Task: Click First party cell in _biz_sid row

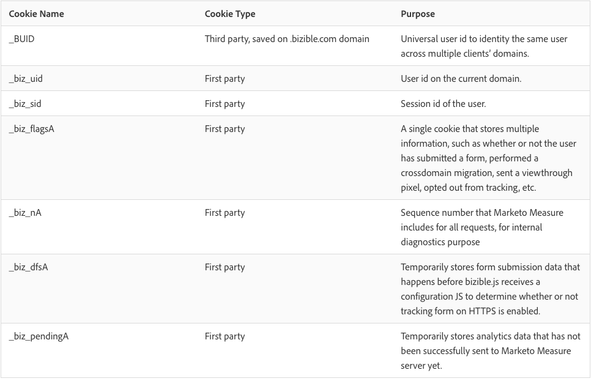Action: pos(225,104)
